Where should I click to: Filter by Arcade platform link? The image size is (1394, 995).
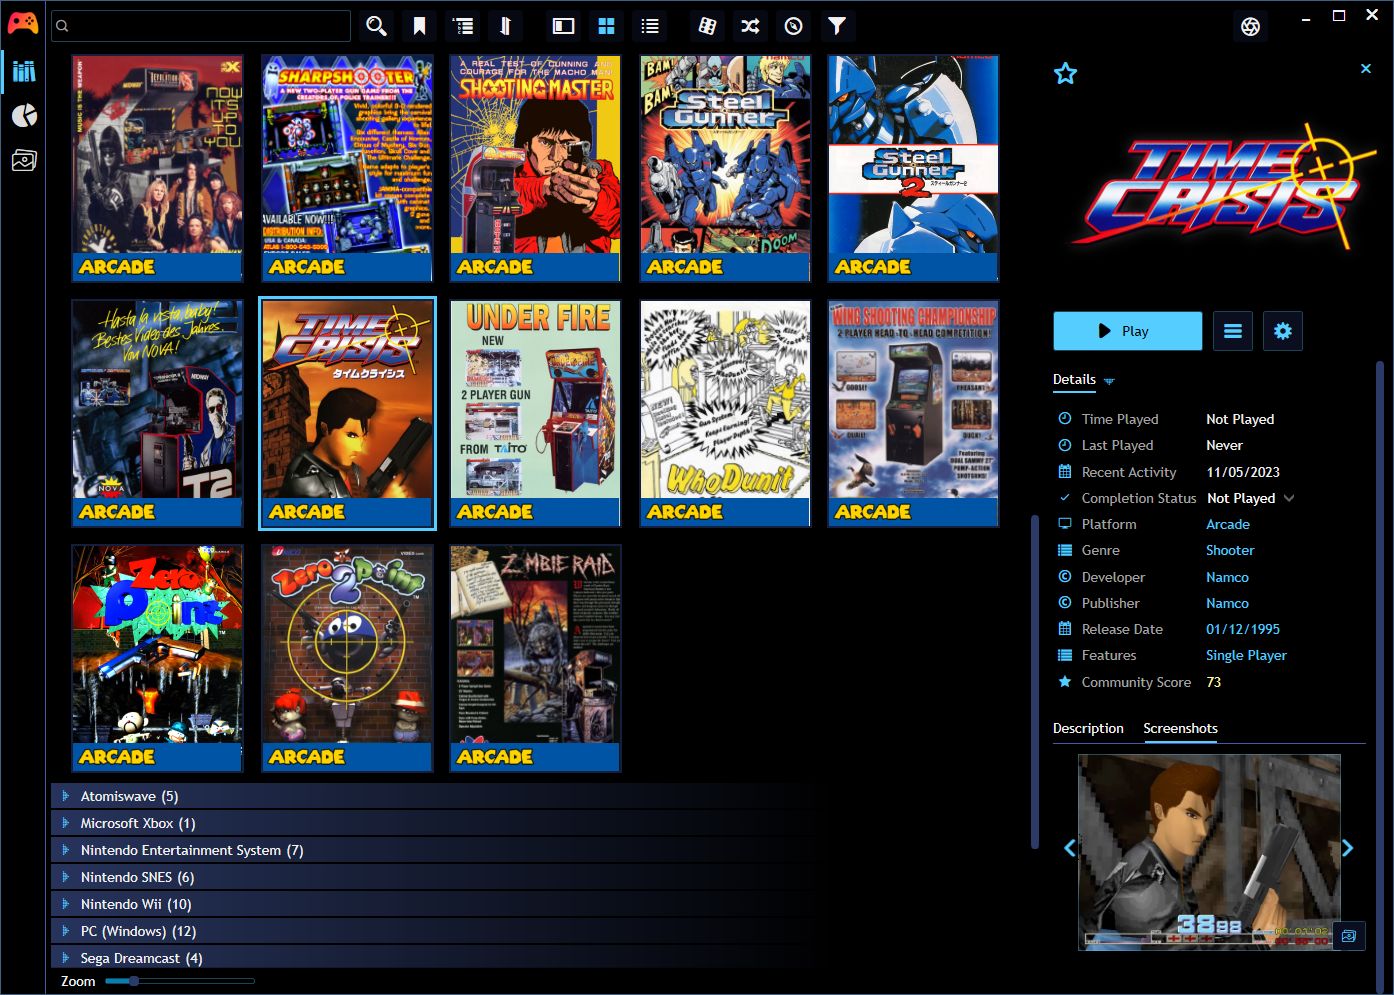(x=1228, y=524)
